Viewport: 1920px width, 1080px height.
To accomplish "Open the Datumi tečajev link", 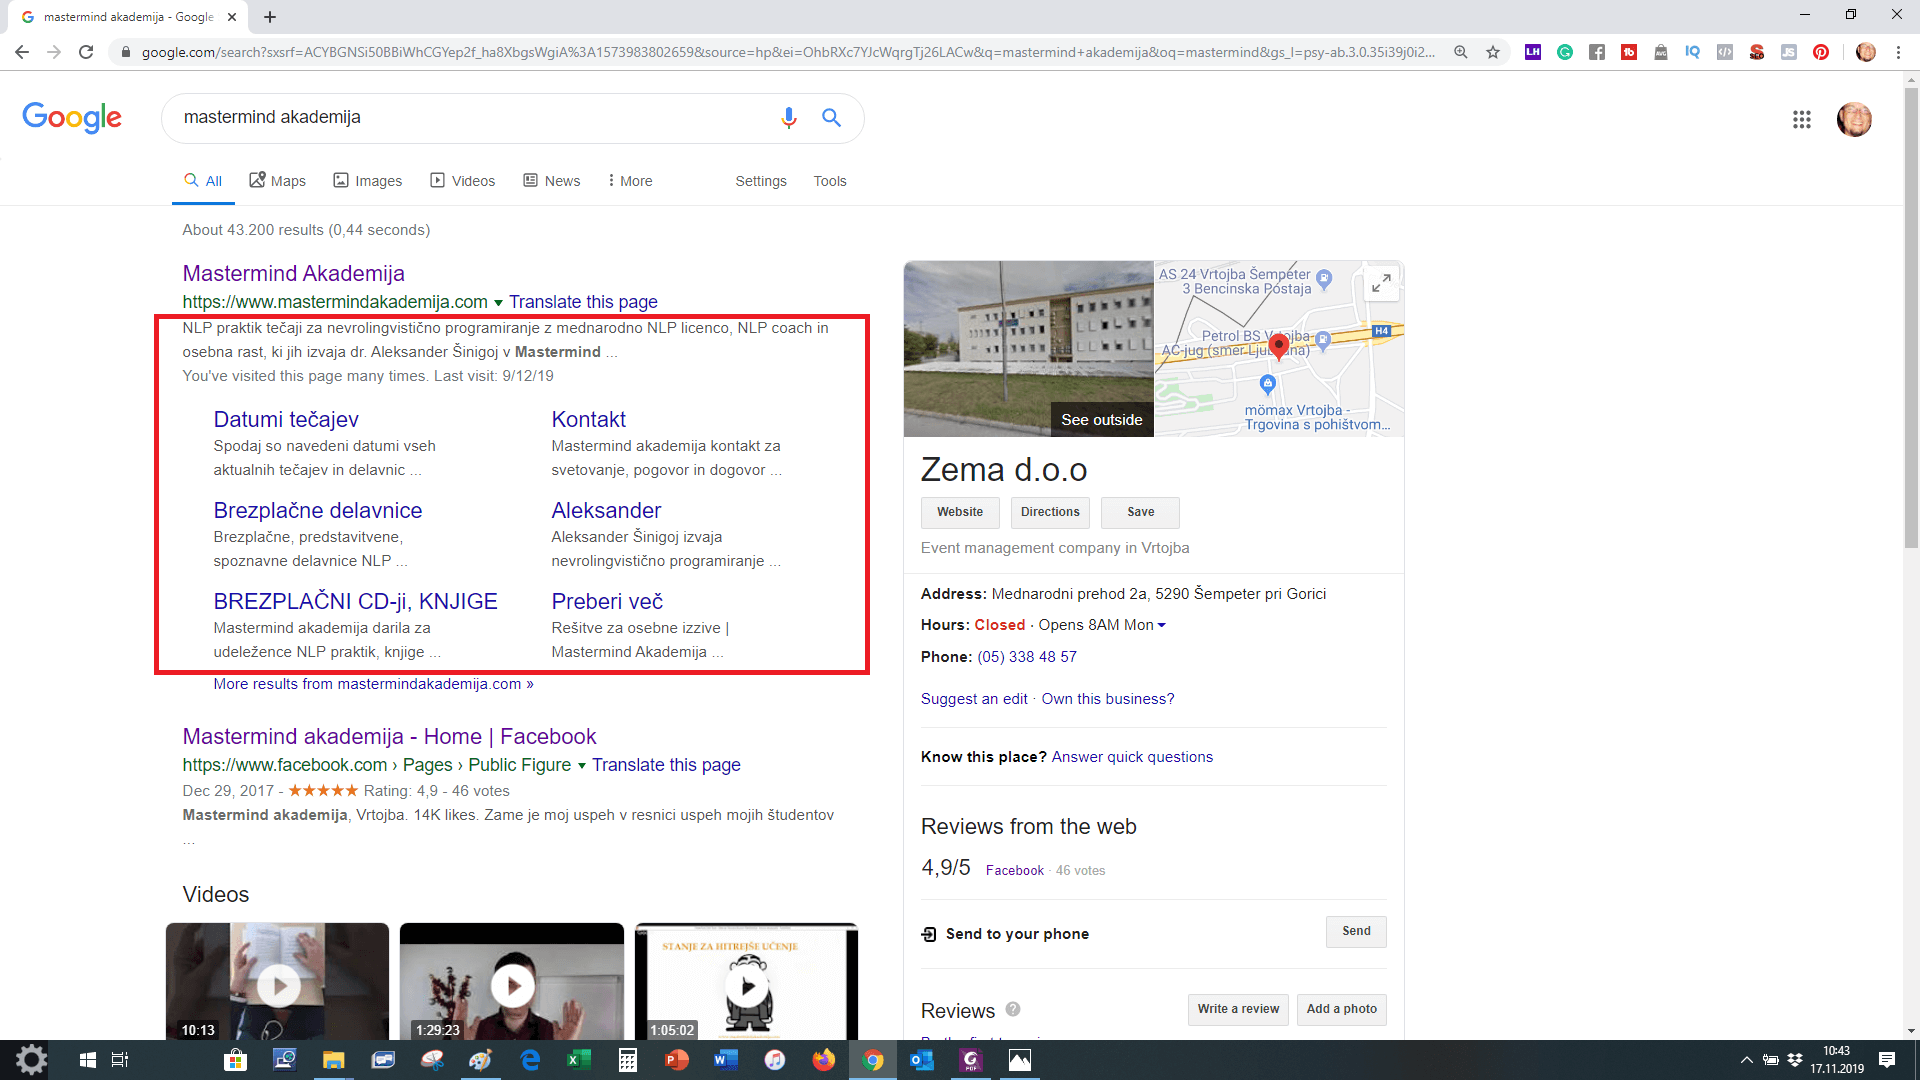I will tap(286, 420).
